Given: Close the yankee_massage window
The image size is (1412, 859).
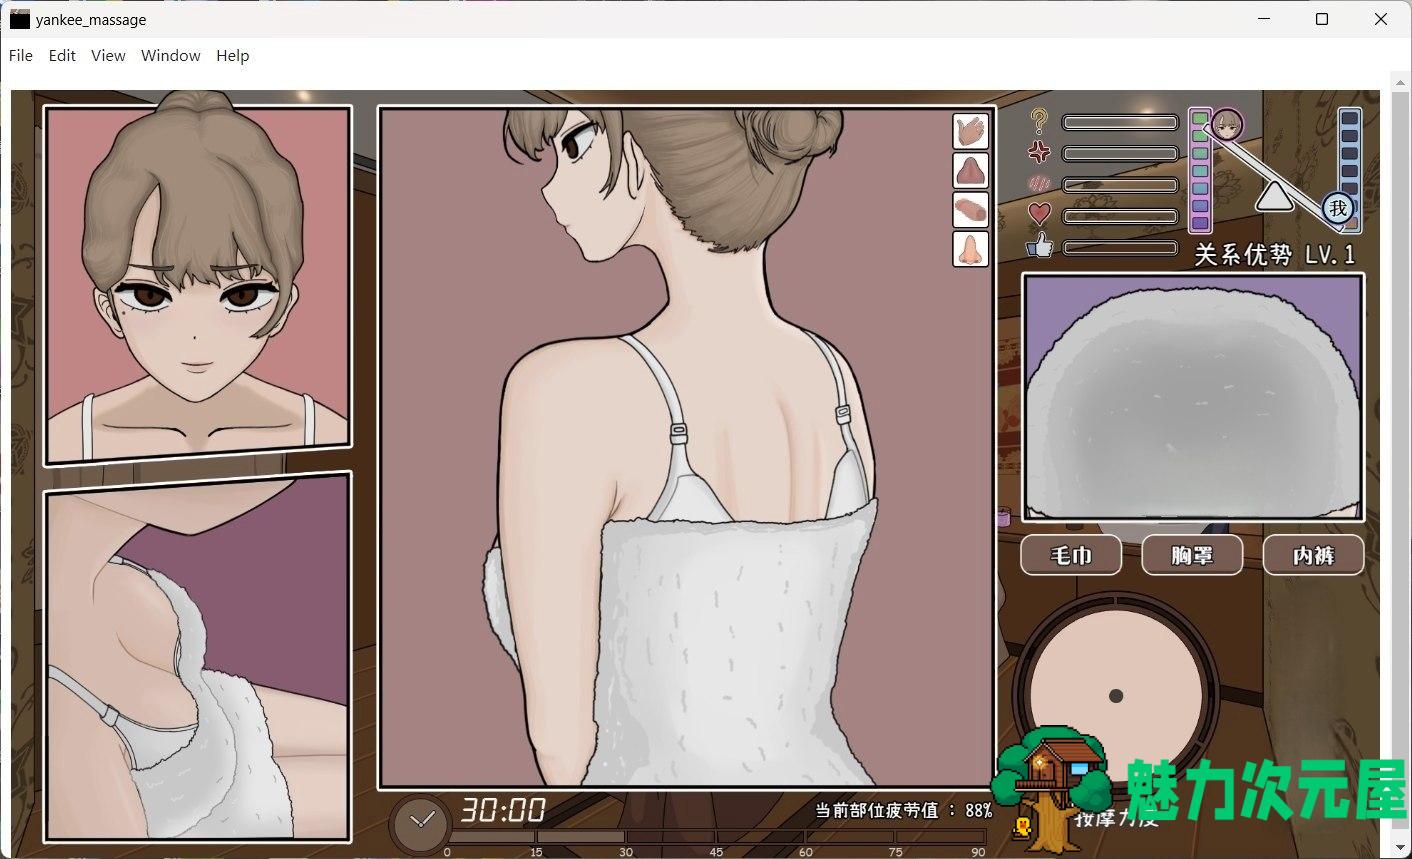Looking at the screenshot, I should pos(1381,19).
